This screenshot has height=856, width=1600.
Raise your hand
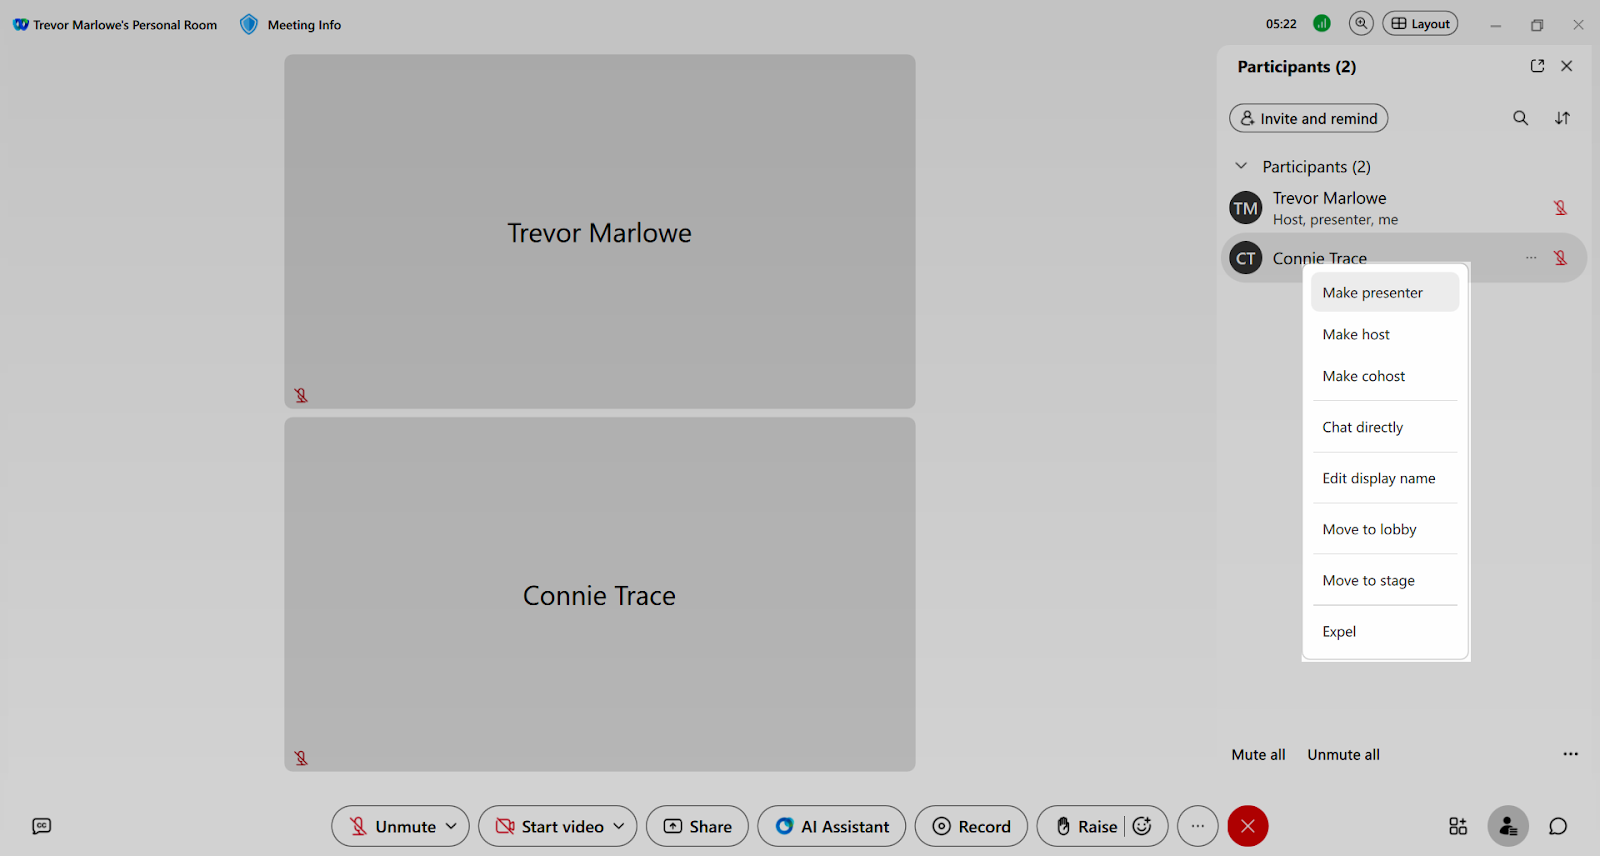coord(1086,826)
